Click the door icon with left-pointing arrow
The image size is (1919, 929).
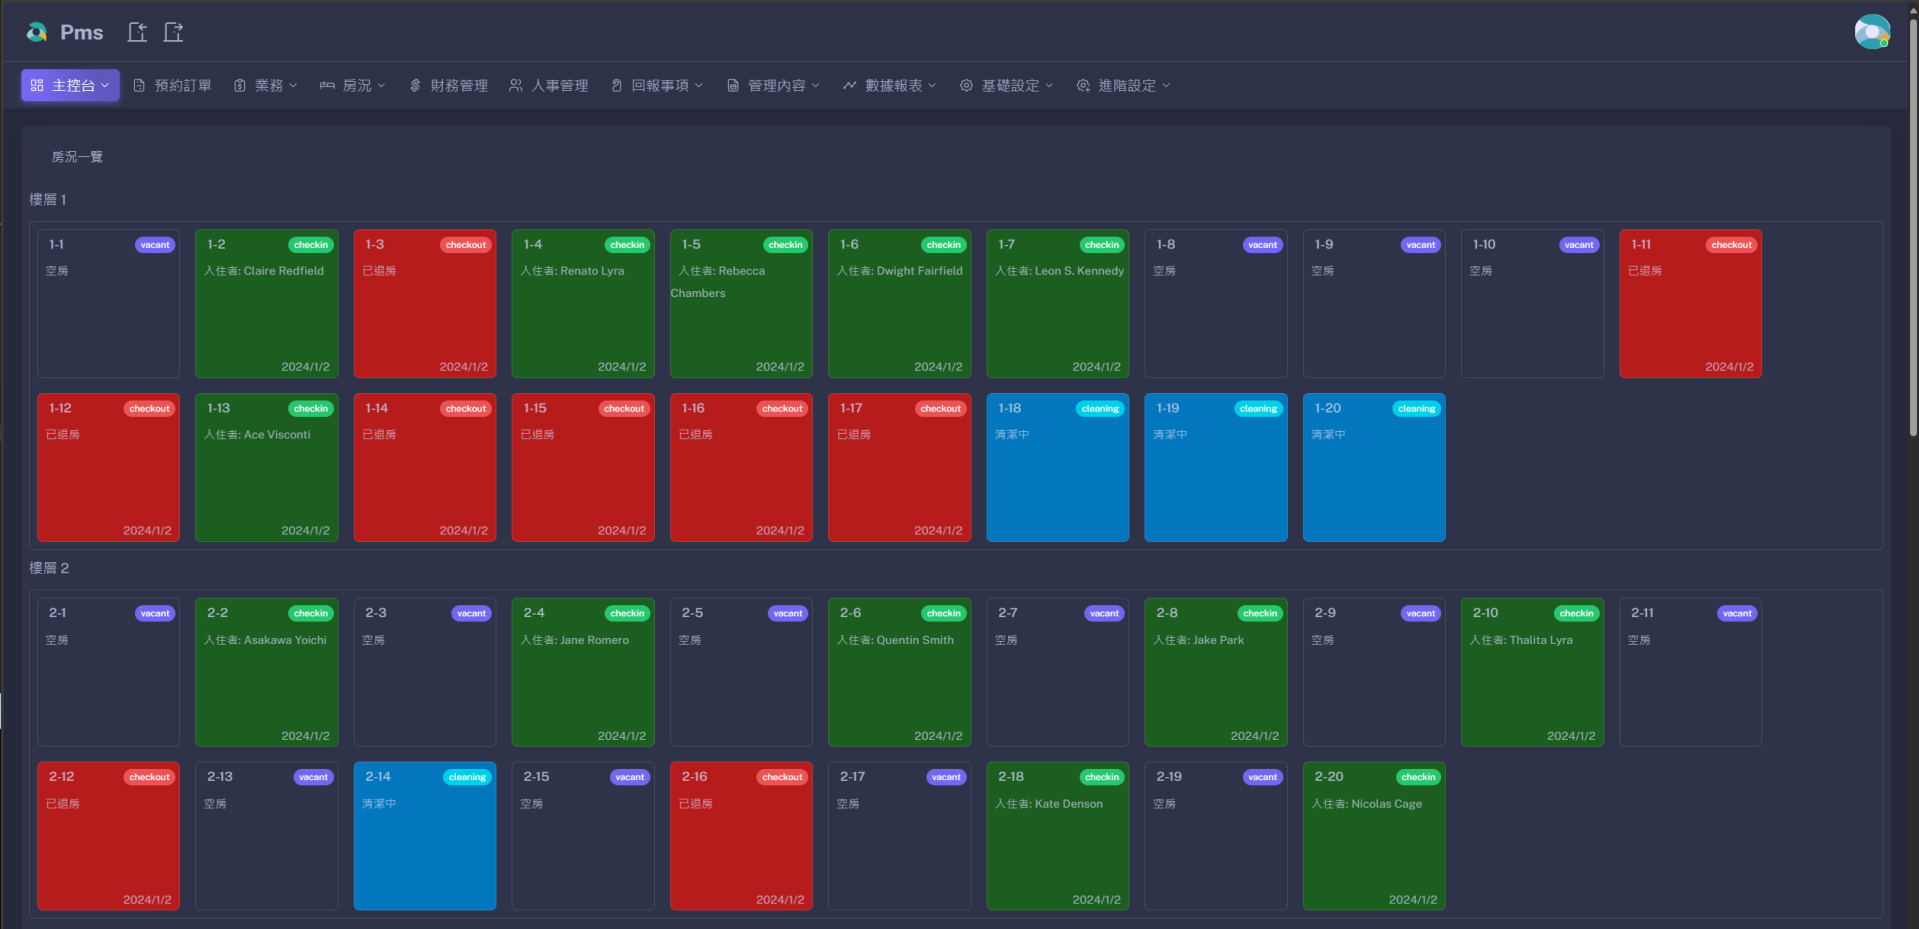click(x=137, y=32)
